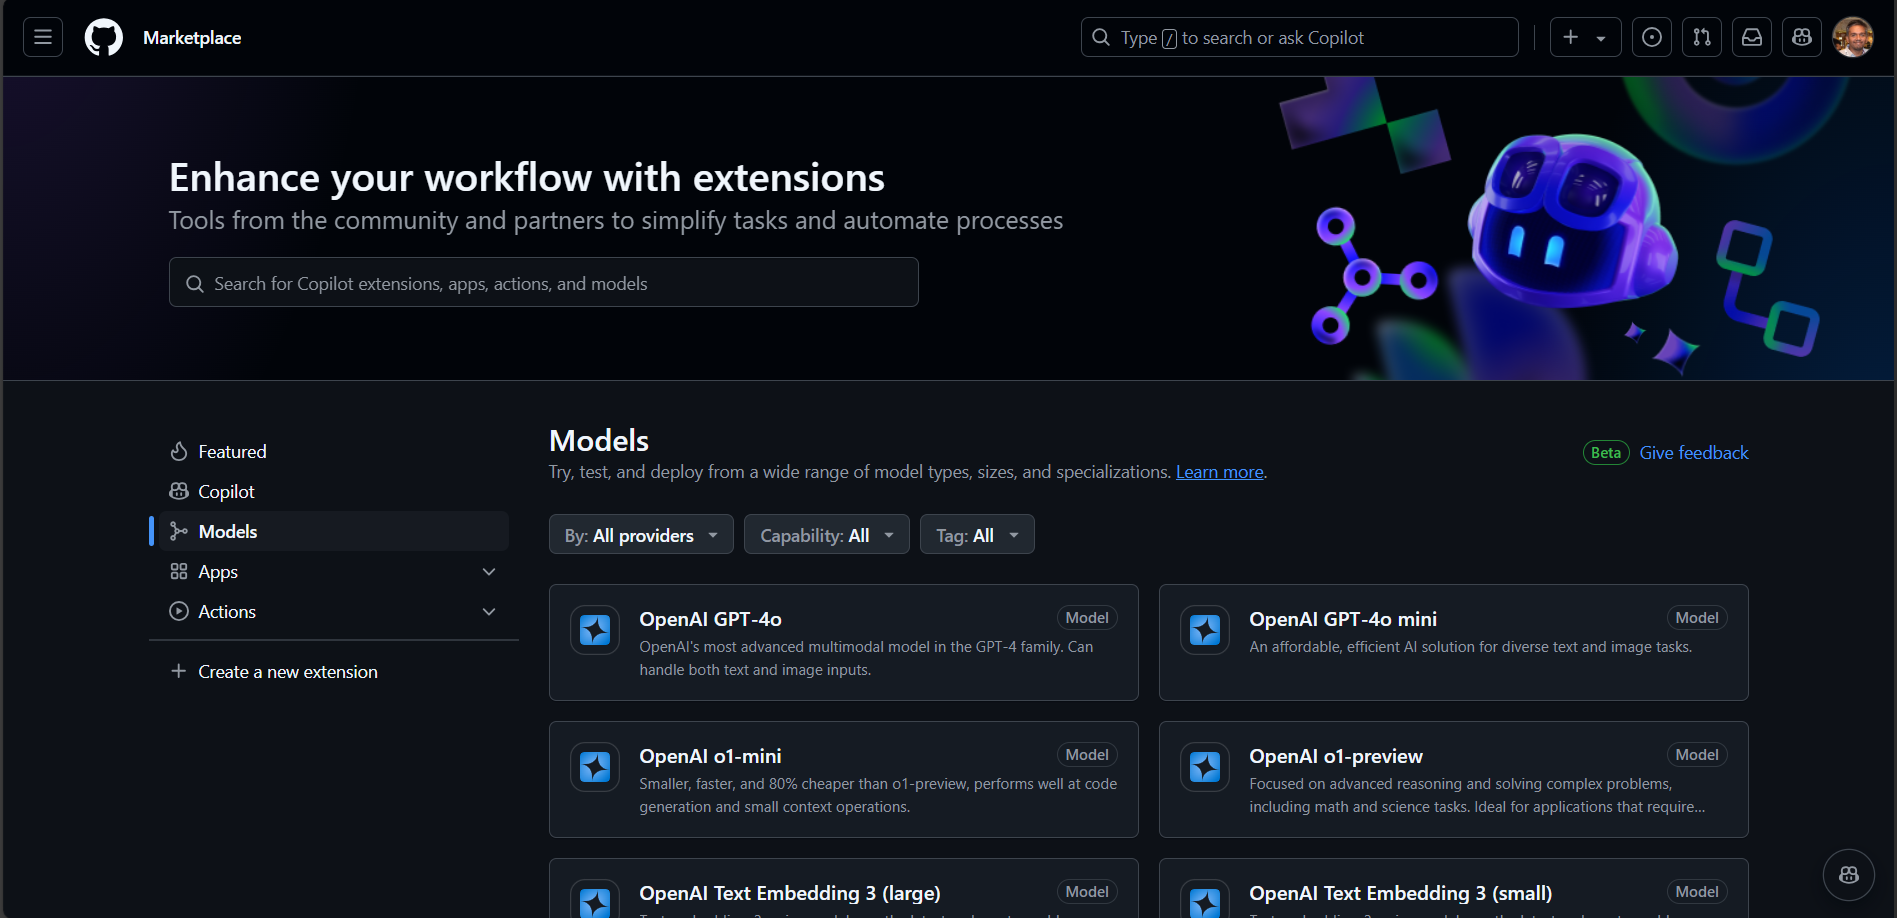Viewport: 1897px width, 918px height.
Task: Expand the Actions section chevron
Action: point(489,611)
